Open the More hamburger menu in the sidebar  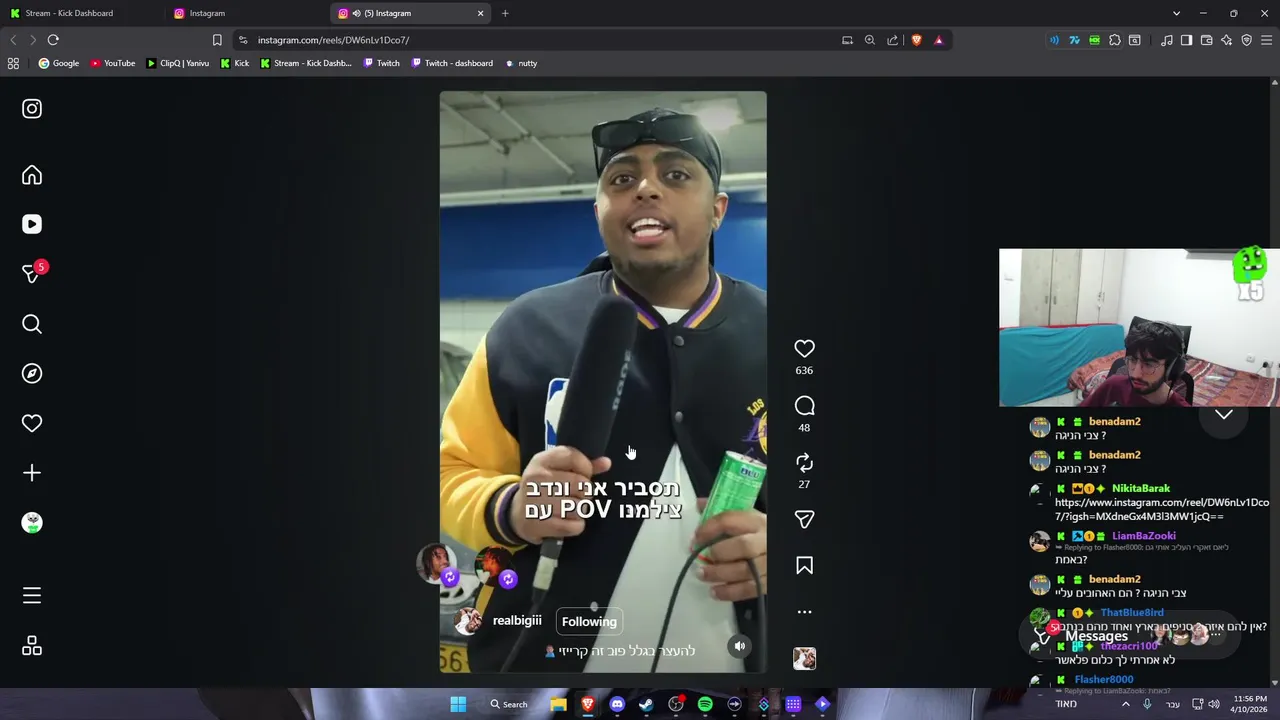tap(32, 596)
